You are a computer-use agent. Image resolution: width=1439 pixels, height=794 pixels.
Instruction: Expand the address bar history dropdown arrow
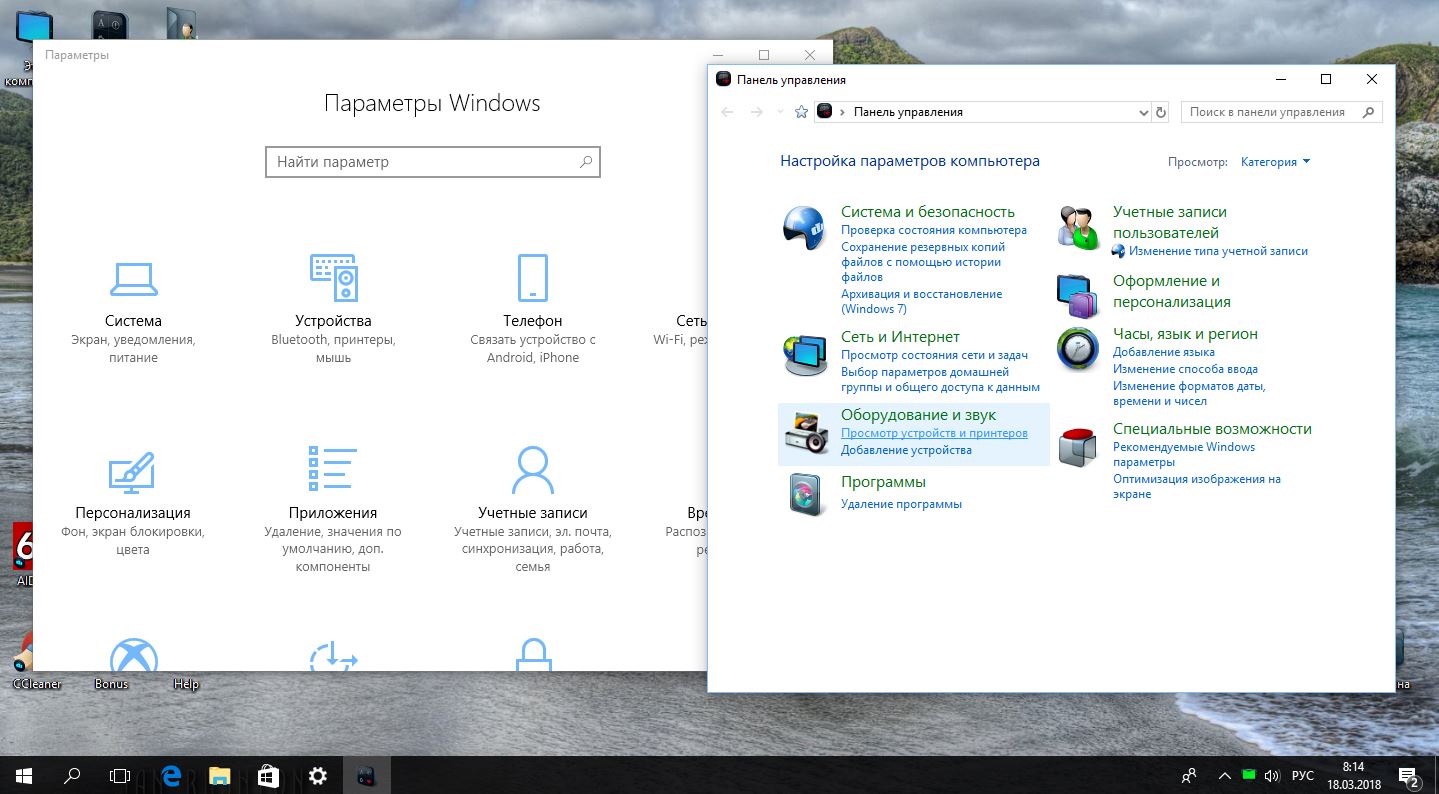click(1144, 113)
